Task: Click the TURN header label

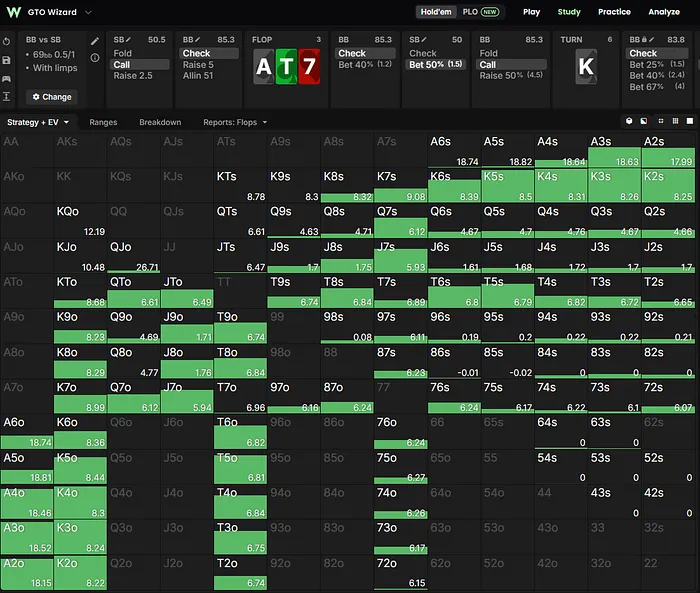Action: pyautogui.click(x=571, y=40)
